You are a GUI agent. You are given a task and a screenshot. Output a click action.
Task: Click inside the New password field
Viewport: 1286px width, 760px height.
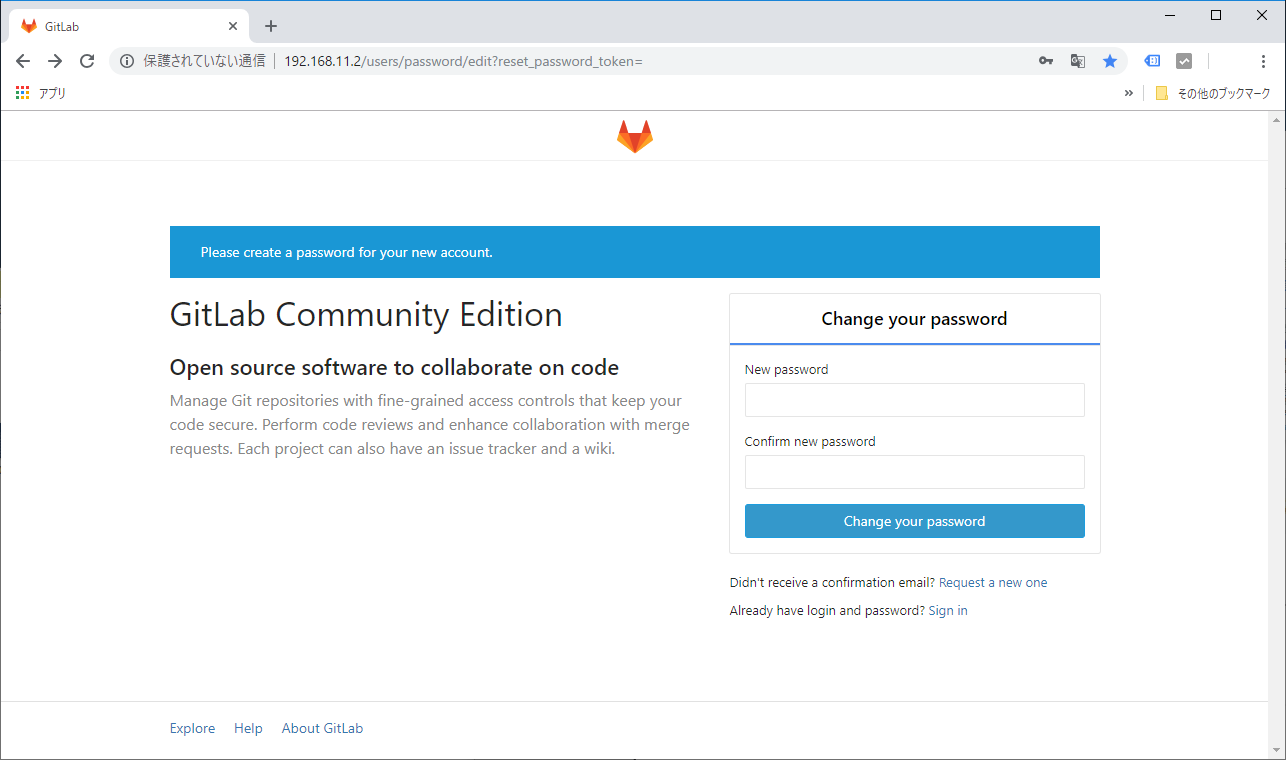coord(914,400)
